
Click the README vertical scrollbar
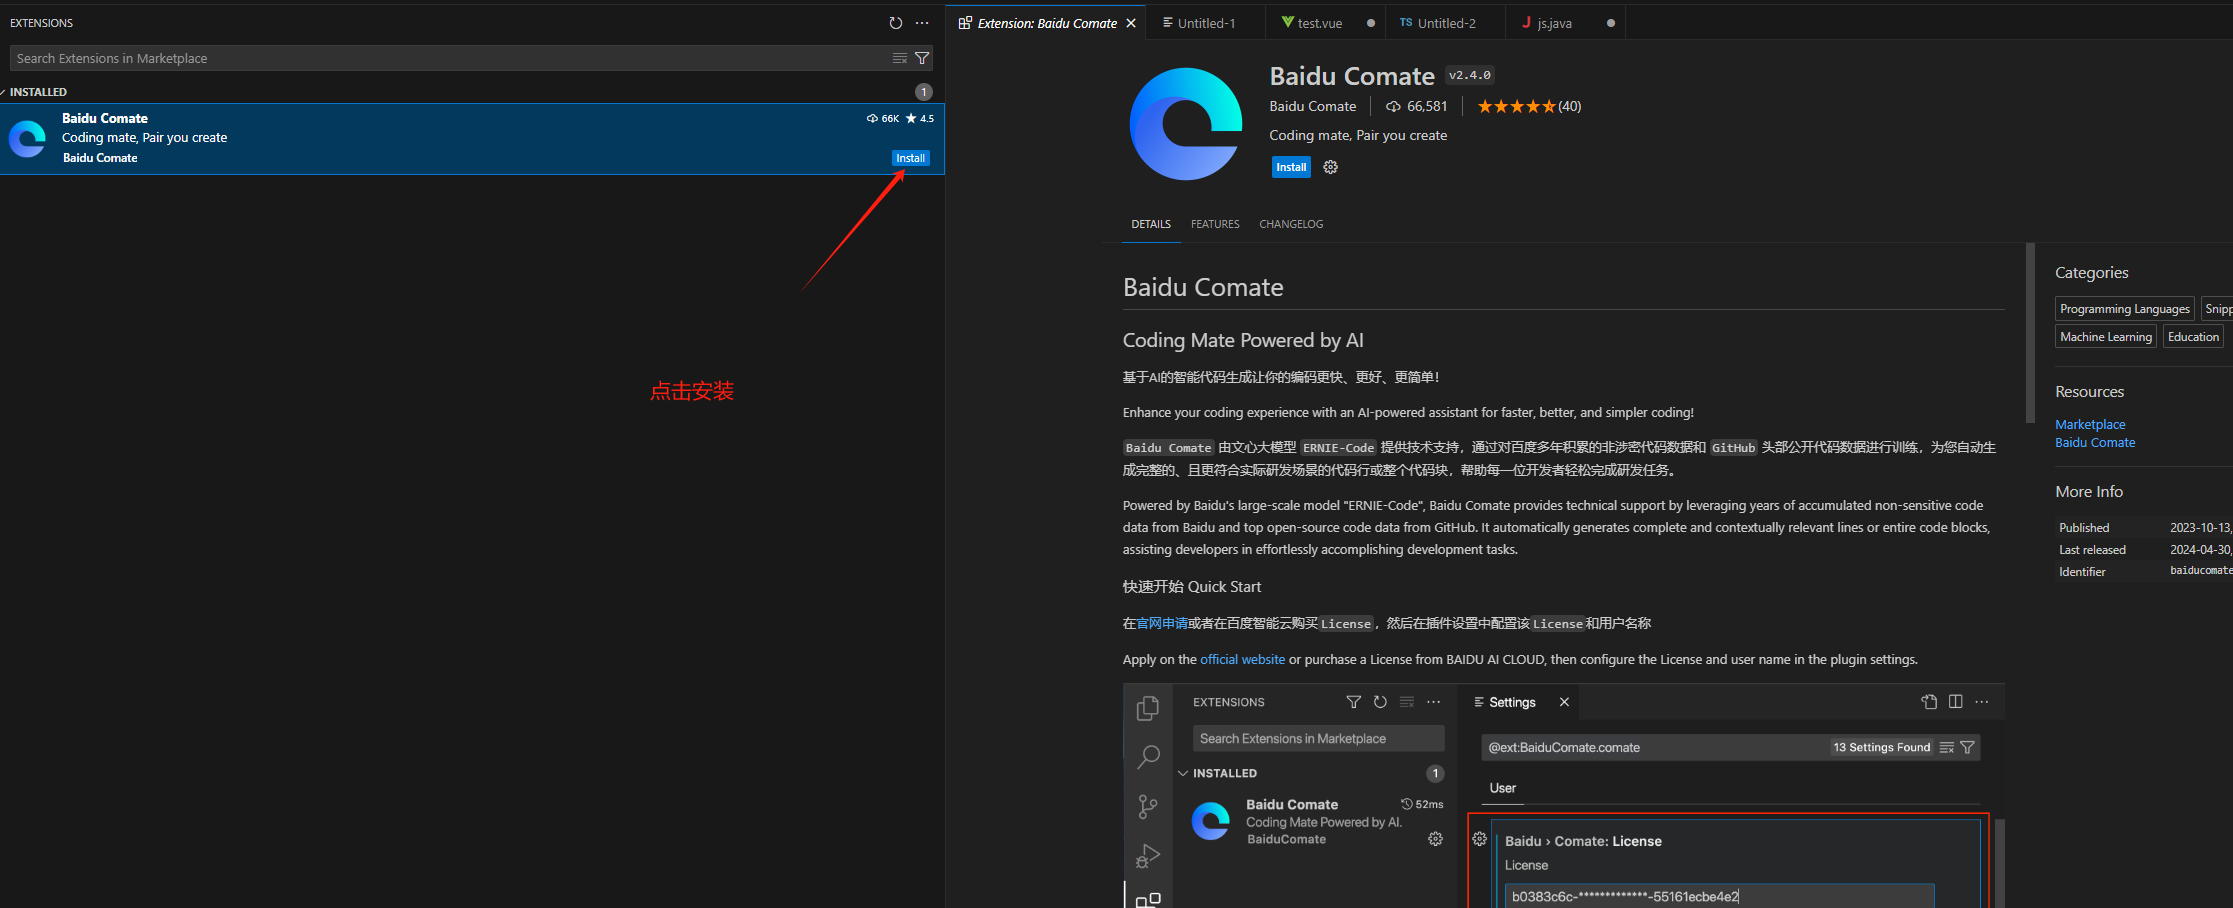click(2030, 332)
